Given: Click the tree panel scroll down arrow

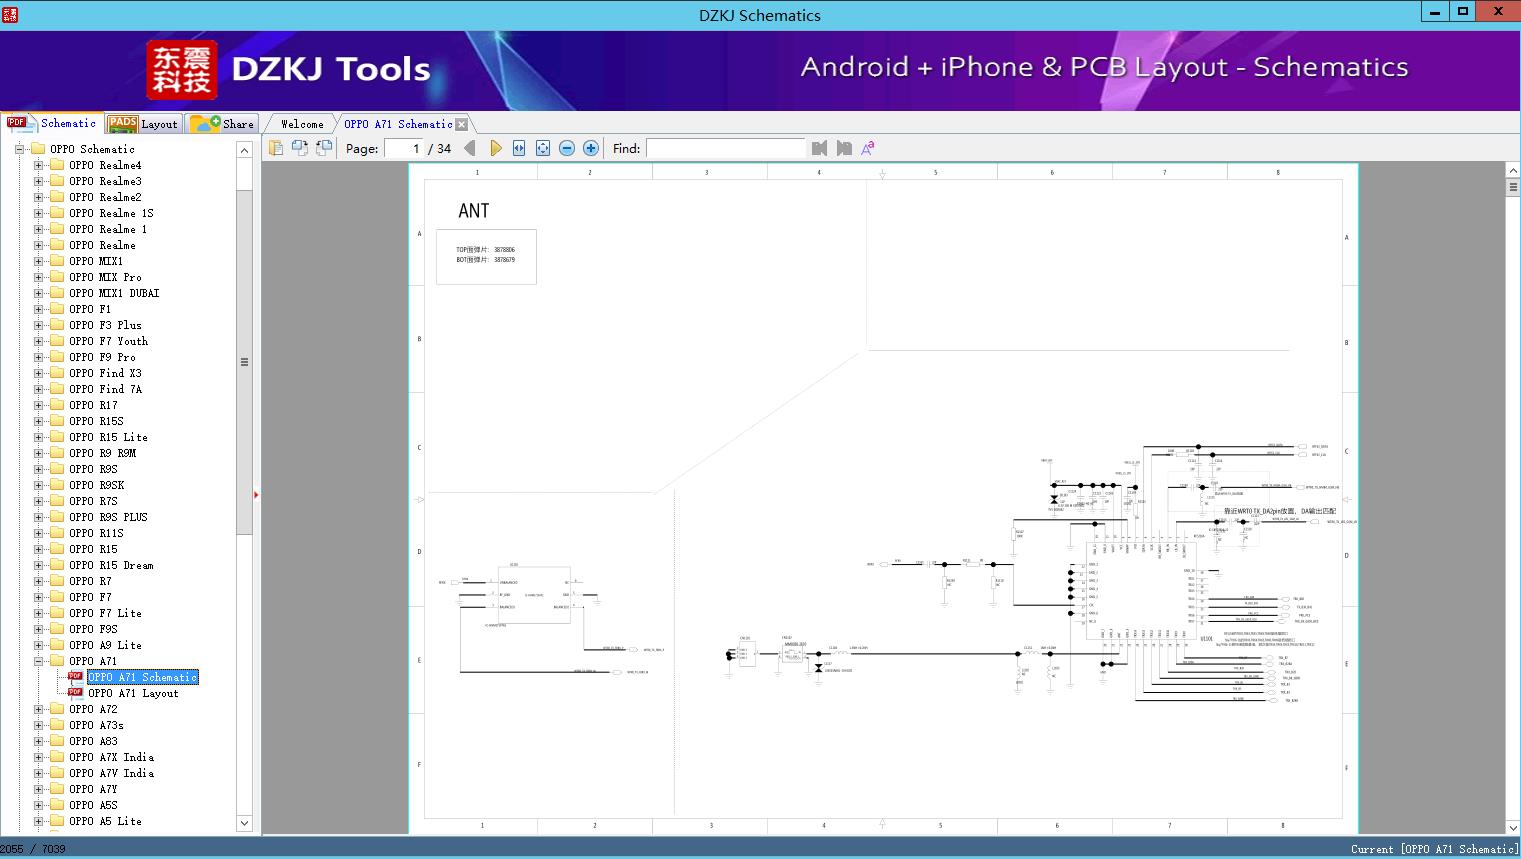Looking at the screenshot, I should (x=244, y=823).
